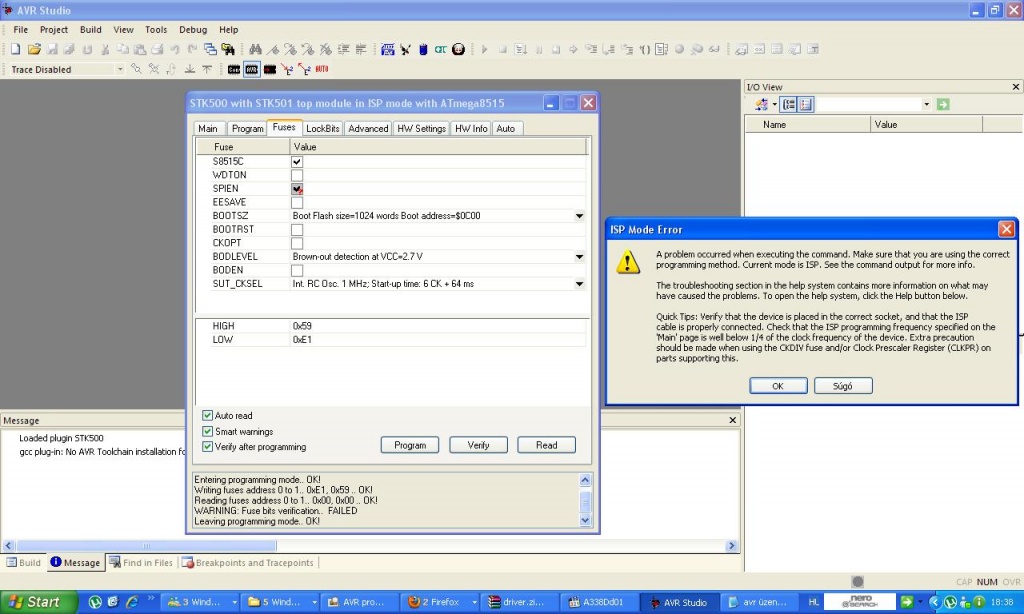The image size is (1024, 614).
Task: Switch to the Program tab
Action: (x=247, y=129)
